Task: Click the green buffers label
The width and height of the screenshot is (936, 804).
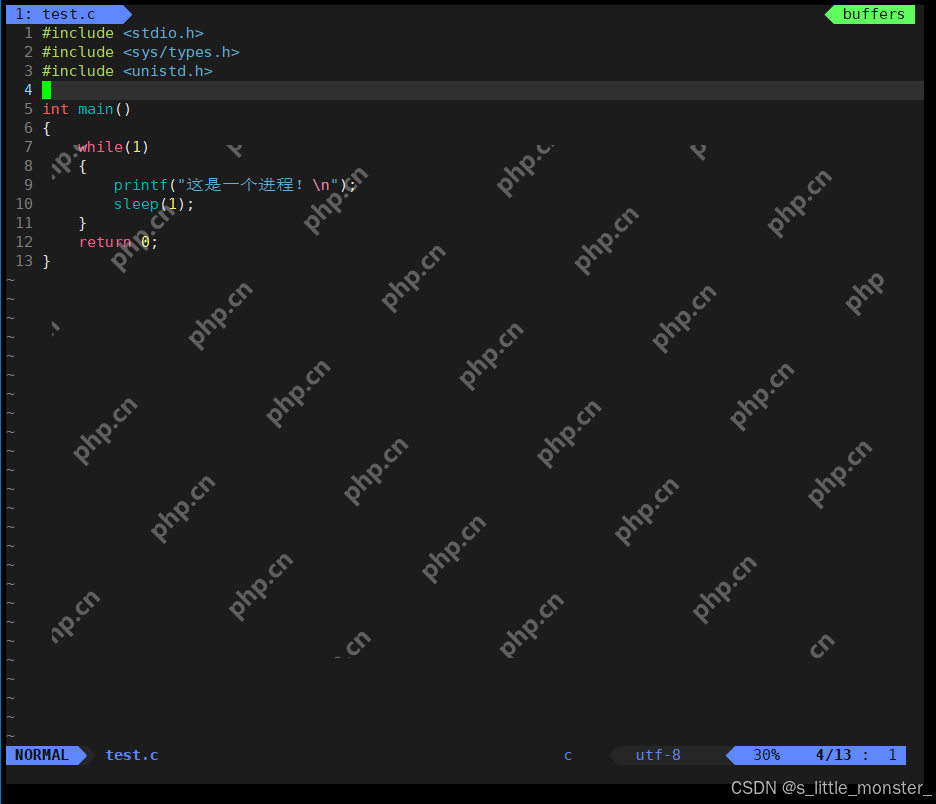Action: click(x=873, y=14)
